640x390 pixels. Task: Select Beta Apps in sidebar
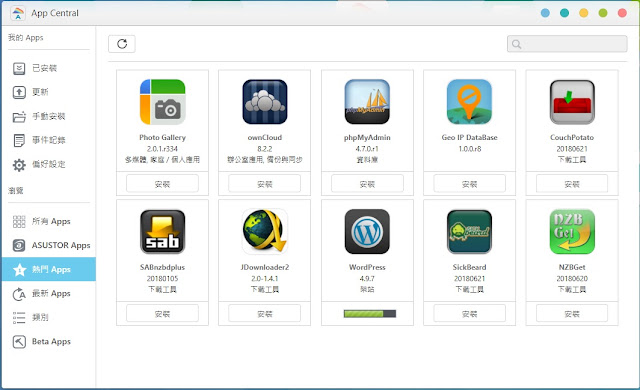click(x=49, y=341)
